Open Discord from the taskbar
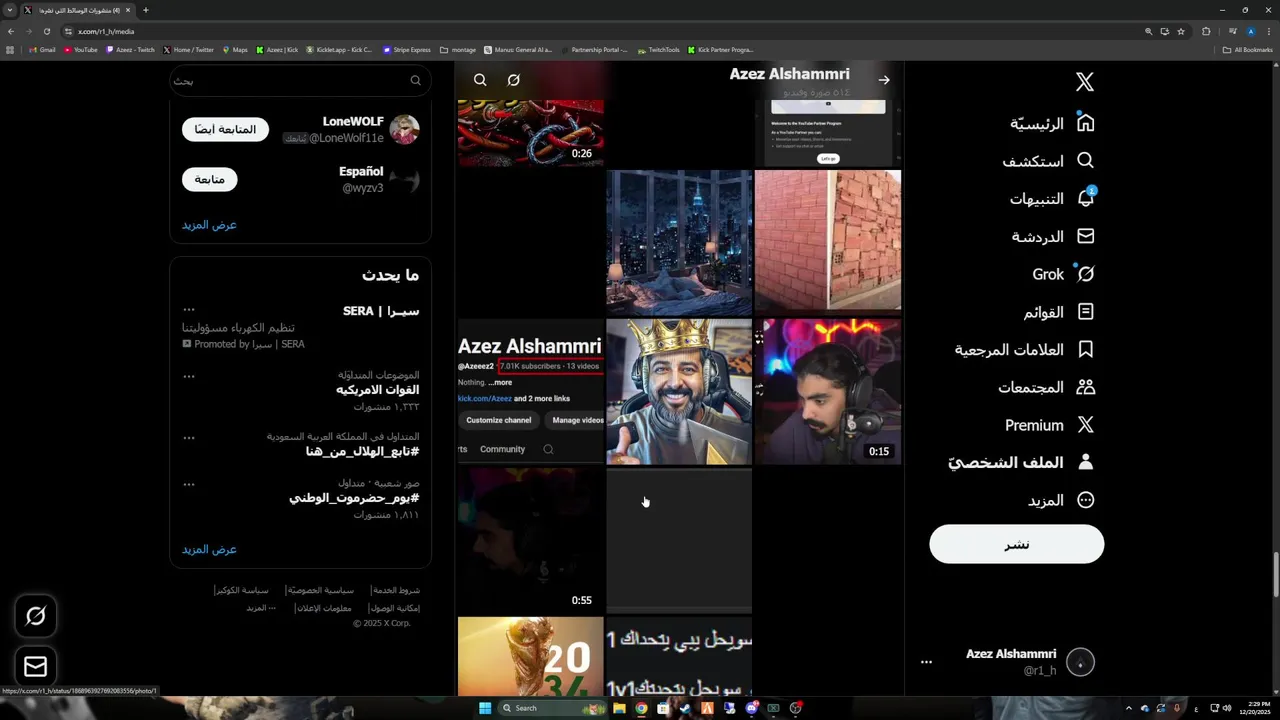 [x=751, y=708]
